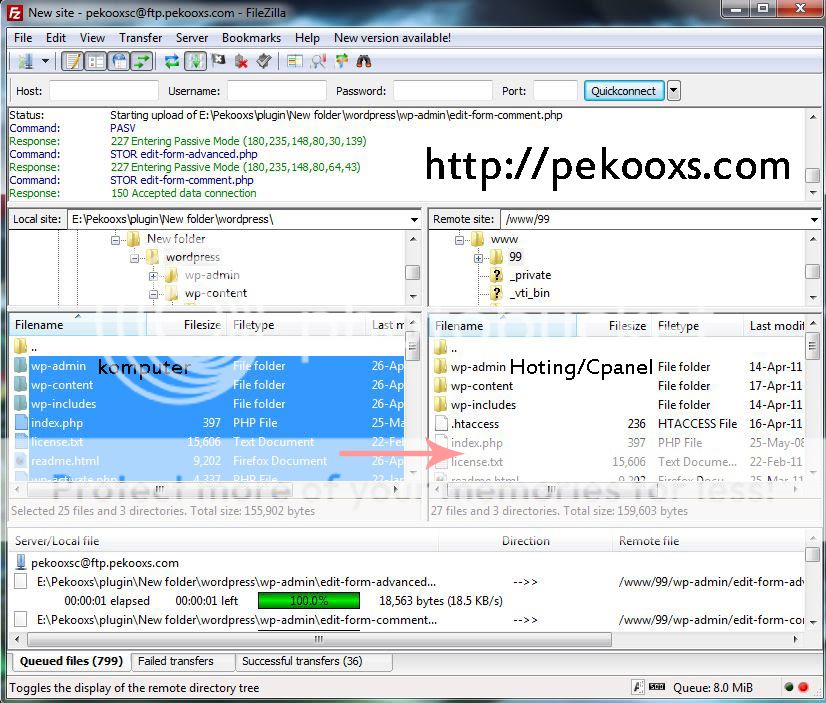
Task: Toggle the message log display
Action: (x=72, y=61)
